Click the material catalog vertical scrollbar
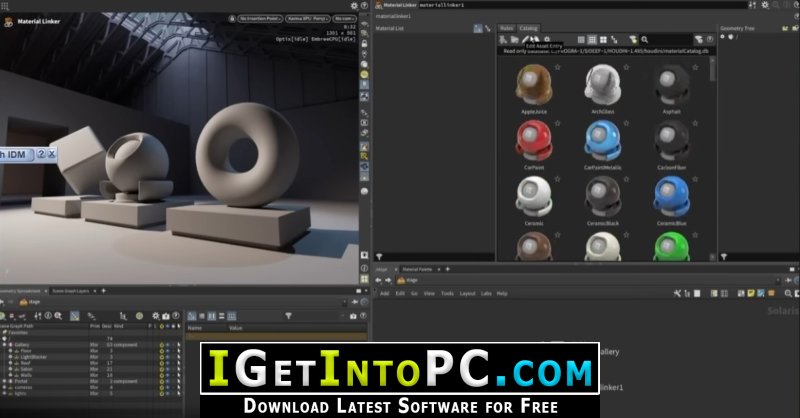 pos(713,158)
